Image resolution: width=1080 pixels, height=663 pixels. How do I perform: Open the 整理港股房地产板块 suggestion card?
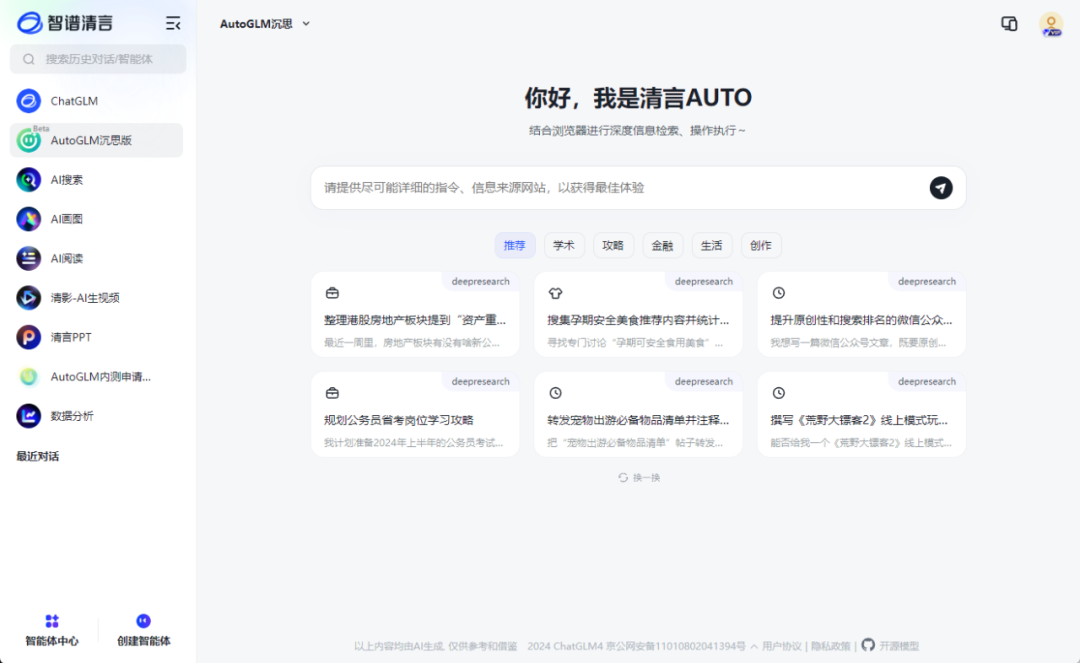[415, 315]
